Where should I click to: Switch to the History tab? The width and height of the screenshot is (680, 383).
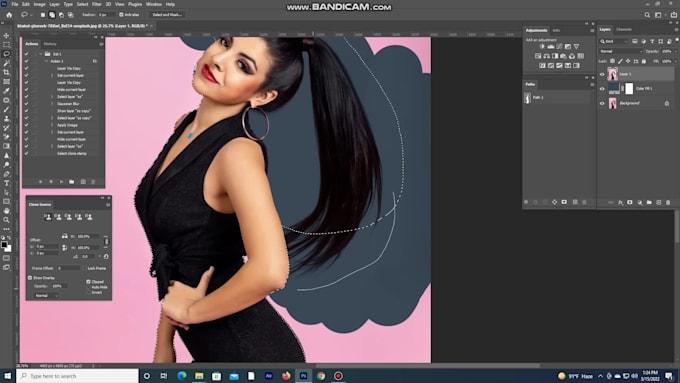[50, 44]
